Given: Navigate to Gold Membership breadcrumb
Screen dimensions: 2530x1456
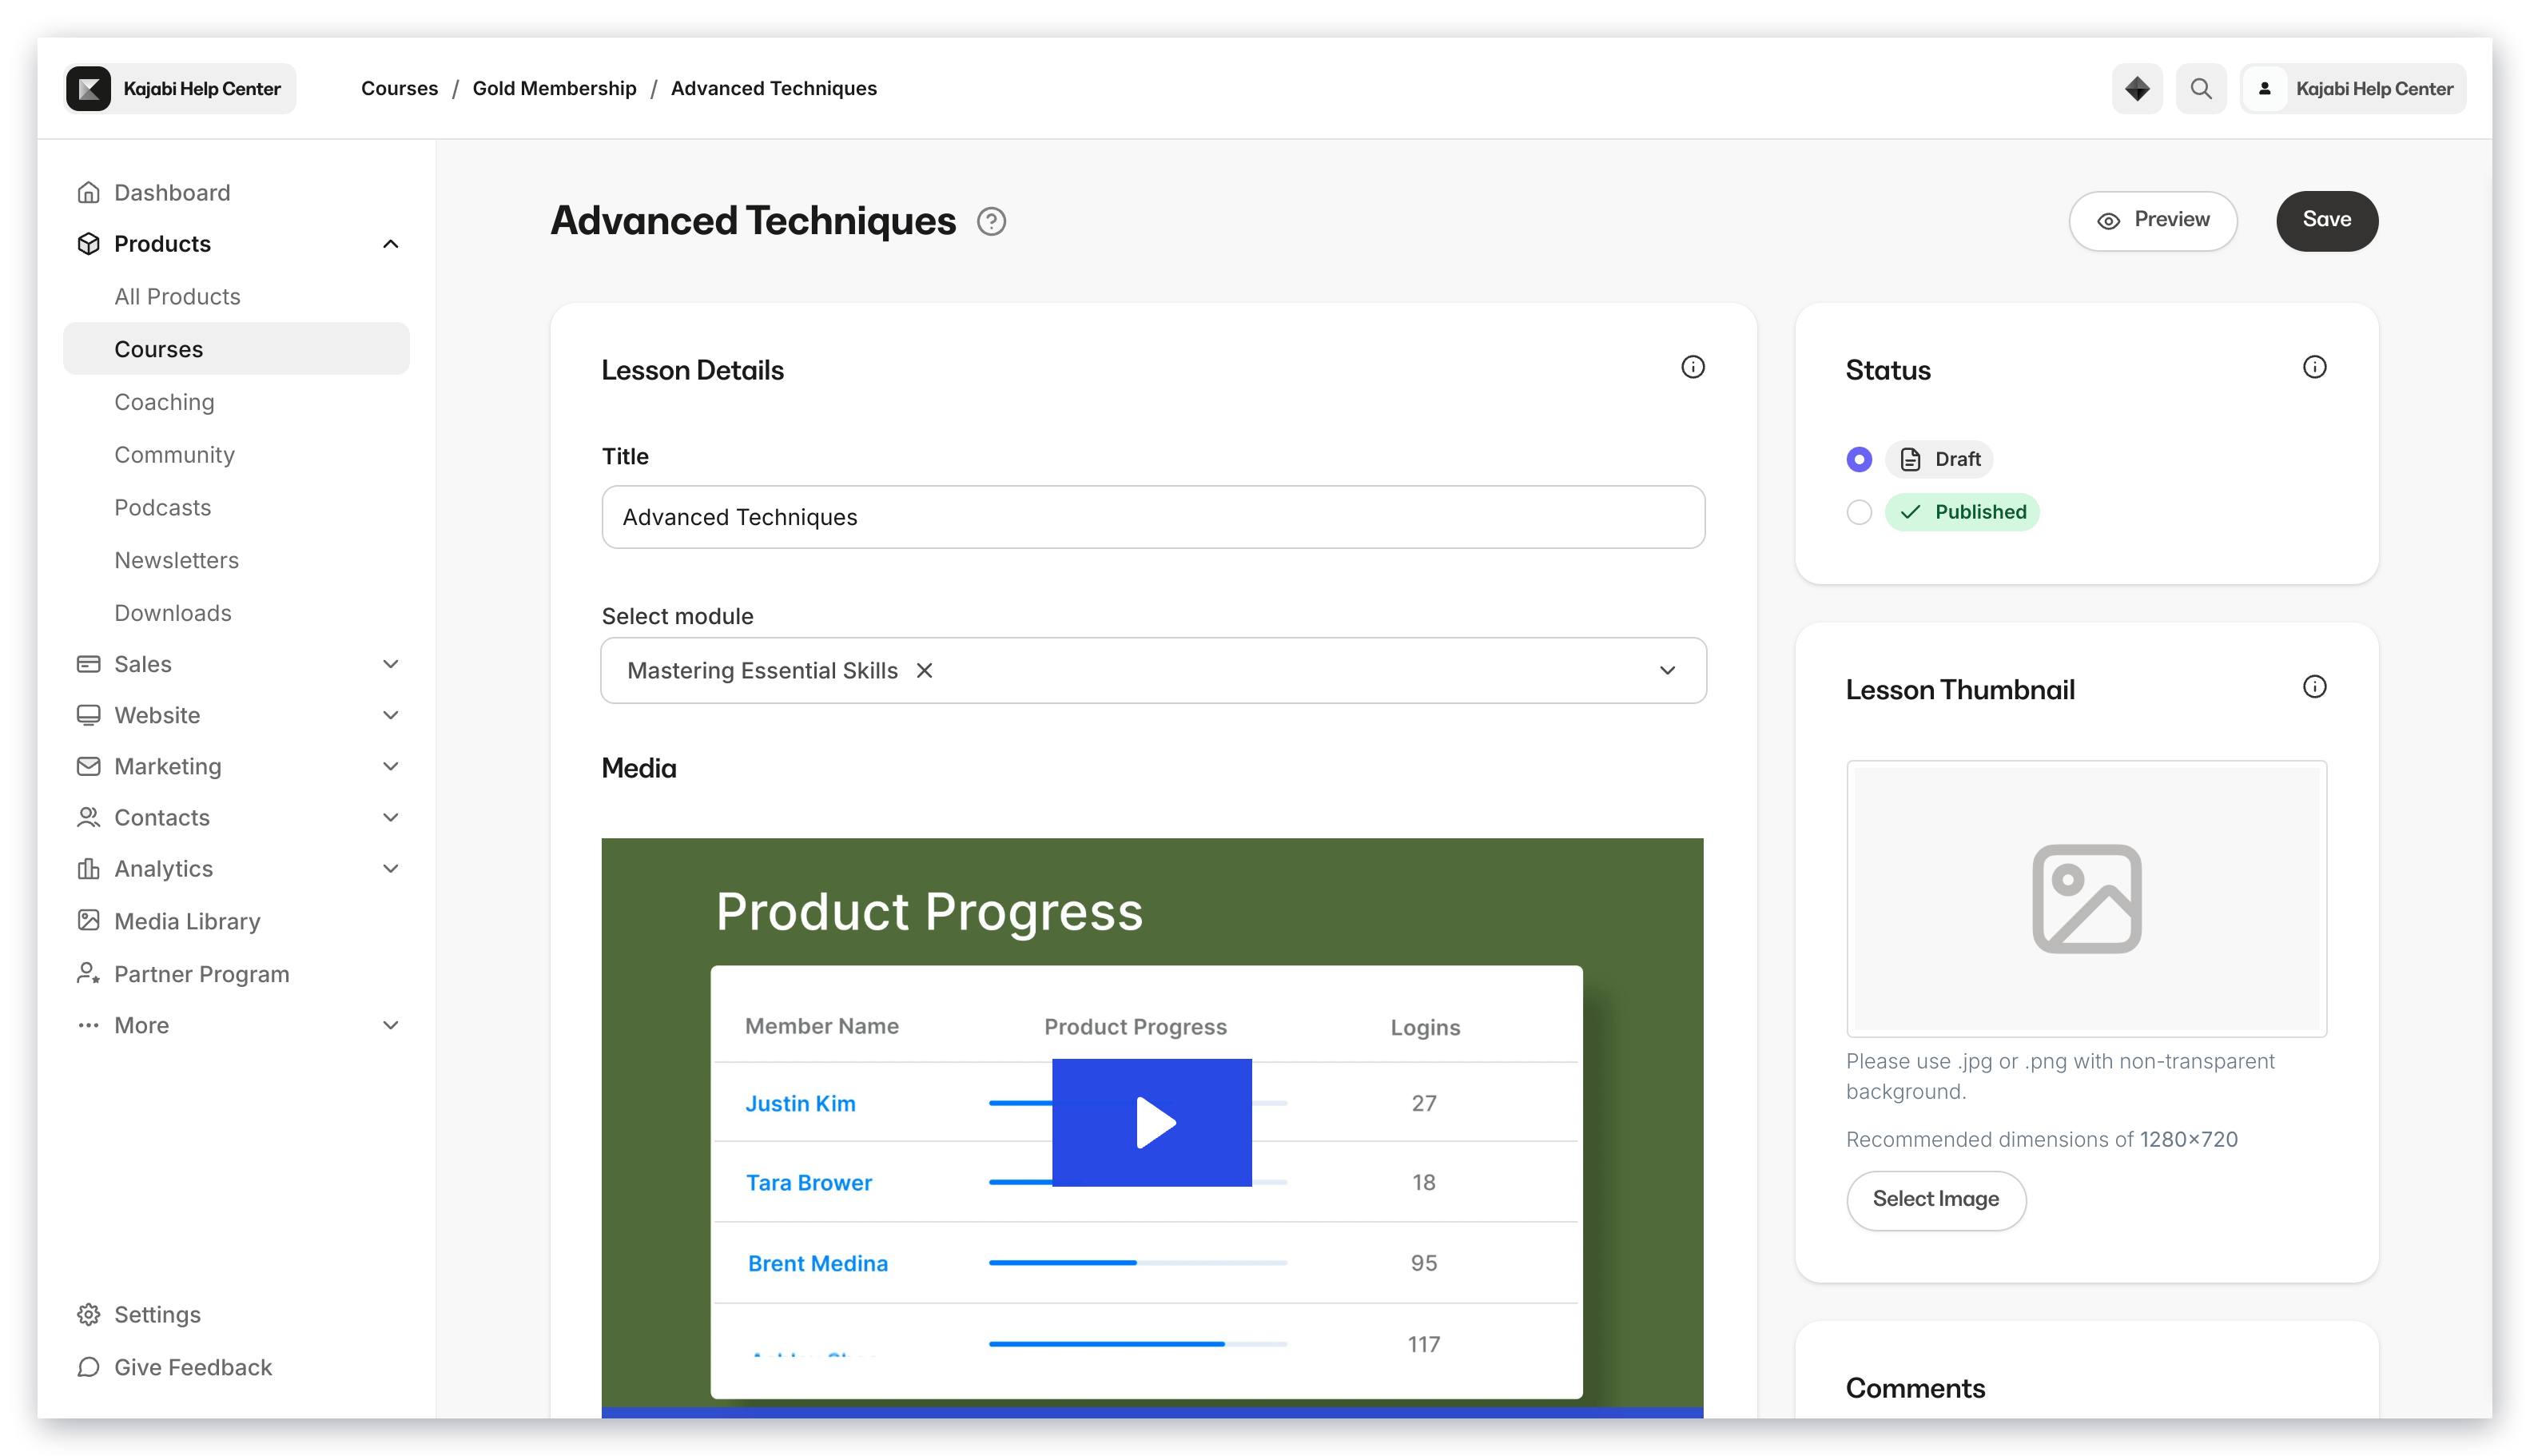Looking at the screenshot, I should pyautogui.click(x=554, y=89).
